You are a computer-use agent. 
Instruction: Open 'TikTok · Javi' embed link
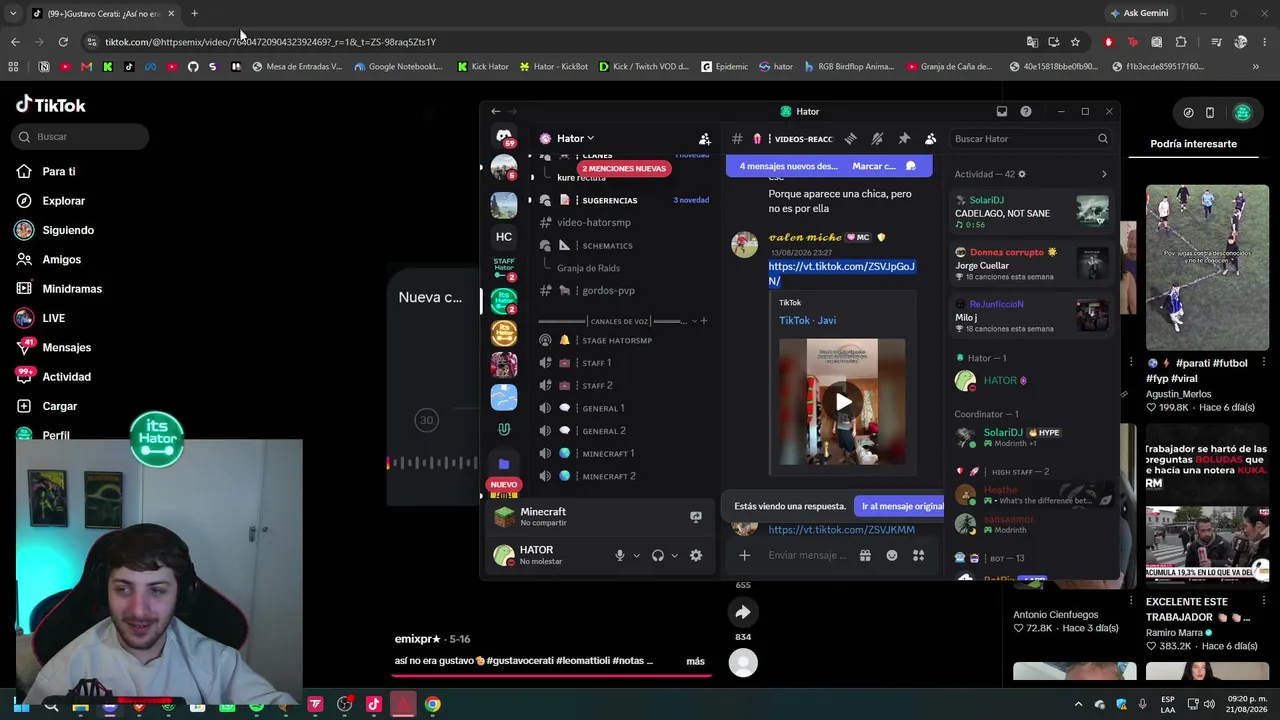pos(808,320)
